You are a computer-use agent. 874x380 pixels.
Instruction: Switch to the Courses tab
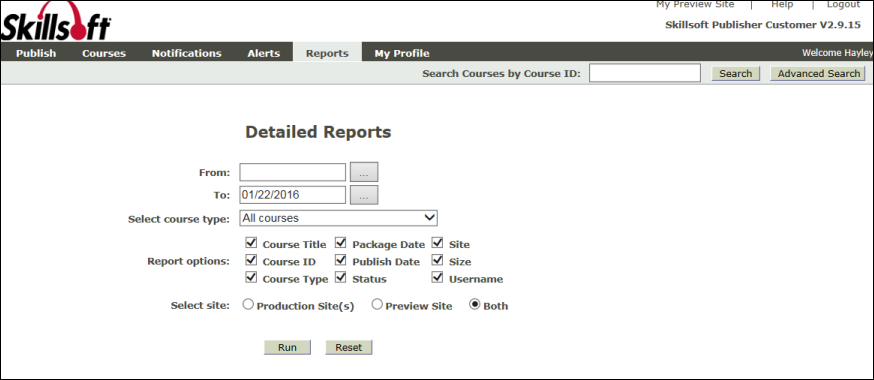coord(104,53)
